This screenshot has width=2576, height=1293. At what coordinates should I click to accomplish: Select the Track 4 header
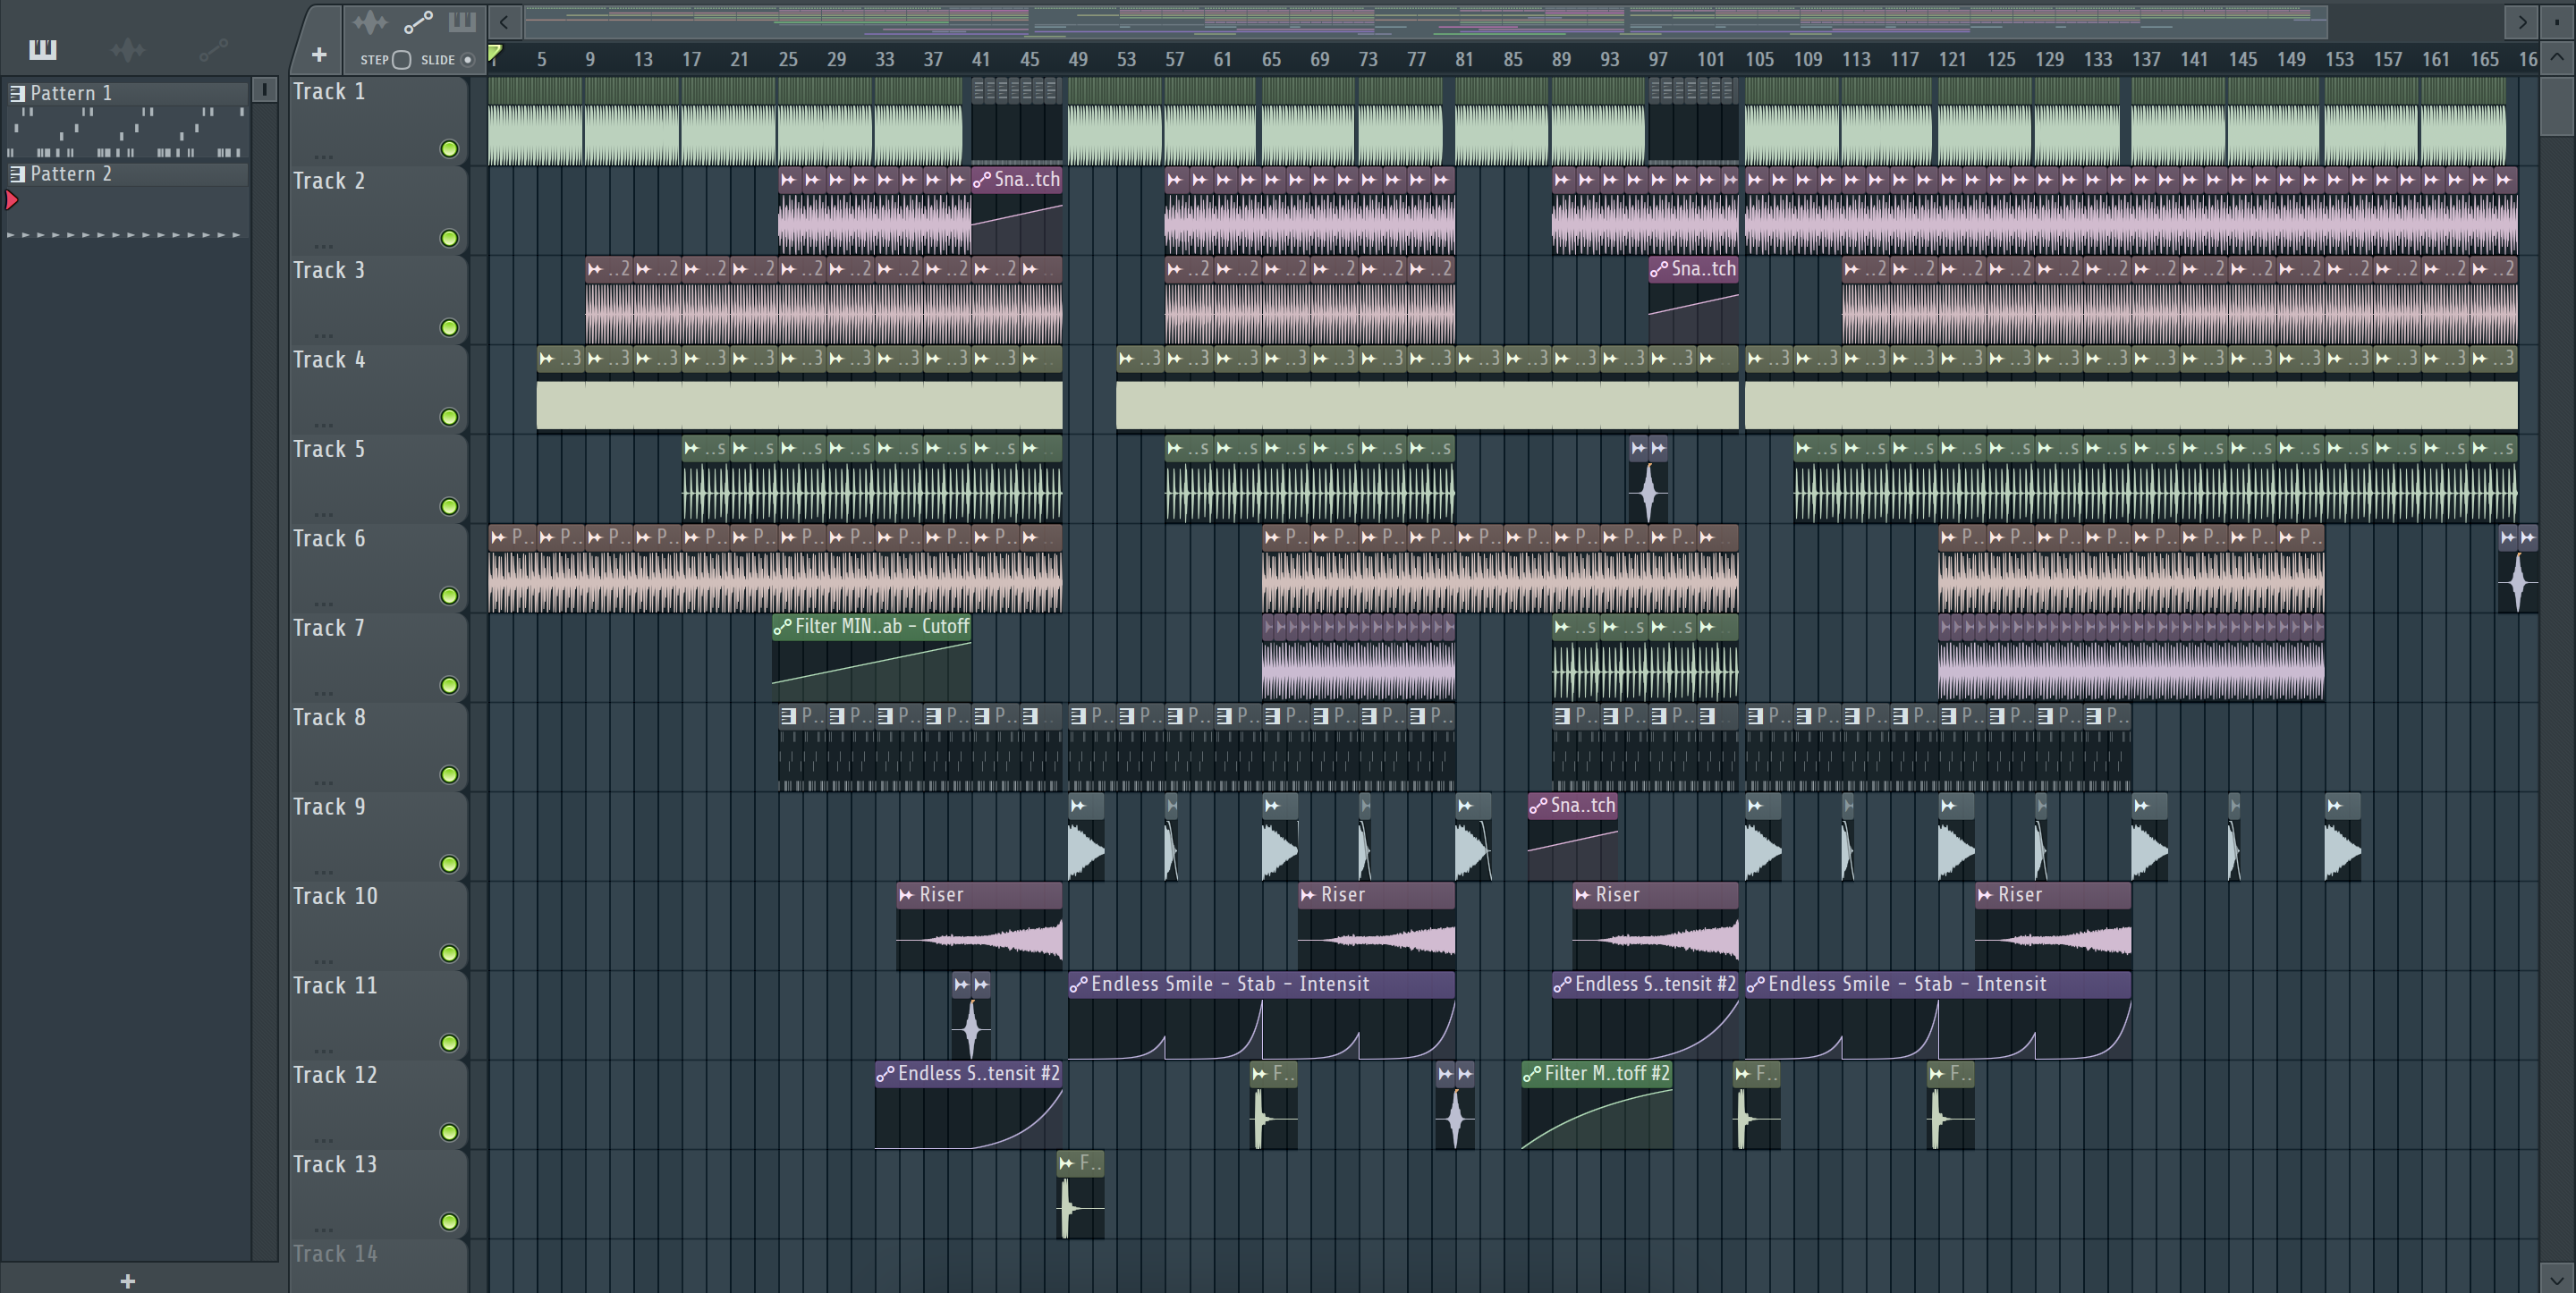point(378,389)
